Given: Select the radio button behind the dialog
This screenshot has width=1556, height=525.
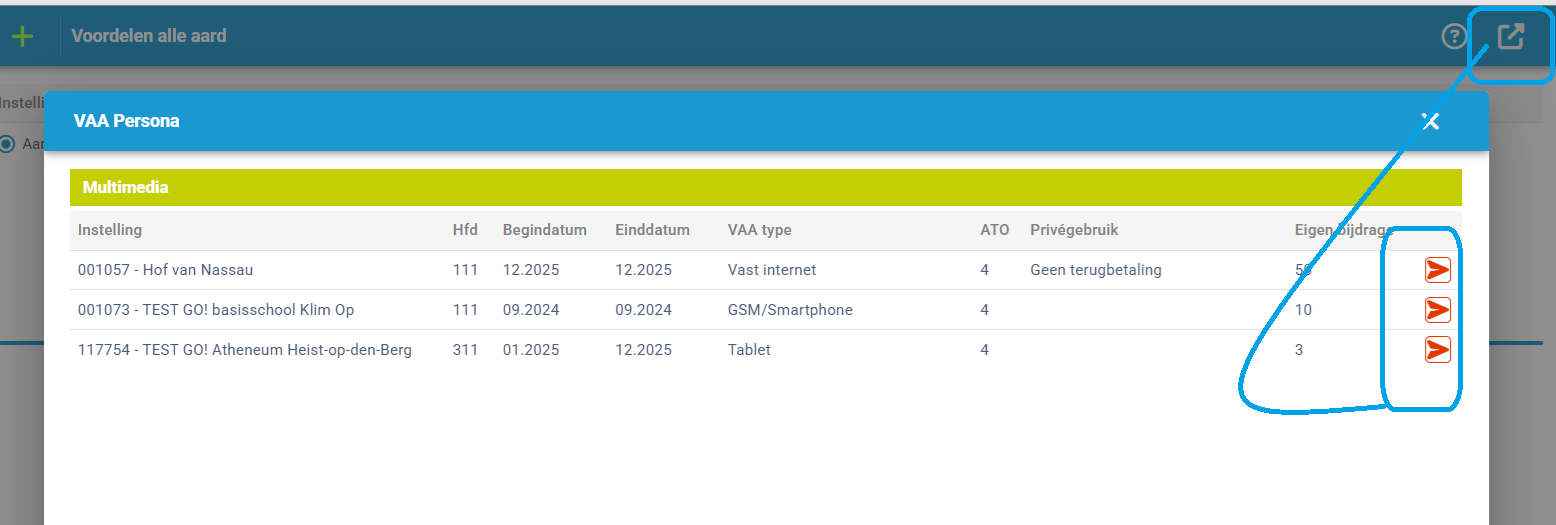Looking at the screenshot, I should (7, 144).
